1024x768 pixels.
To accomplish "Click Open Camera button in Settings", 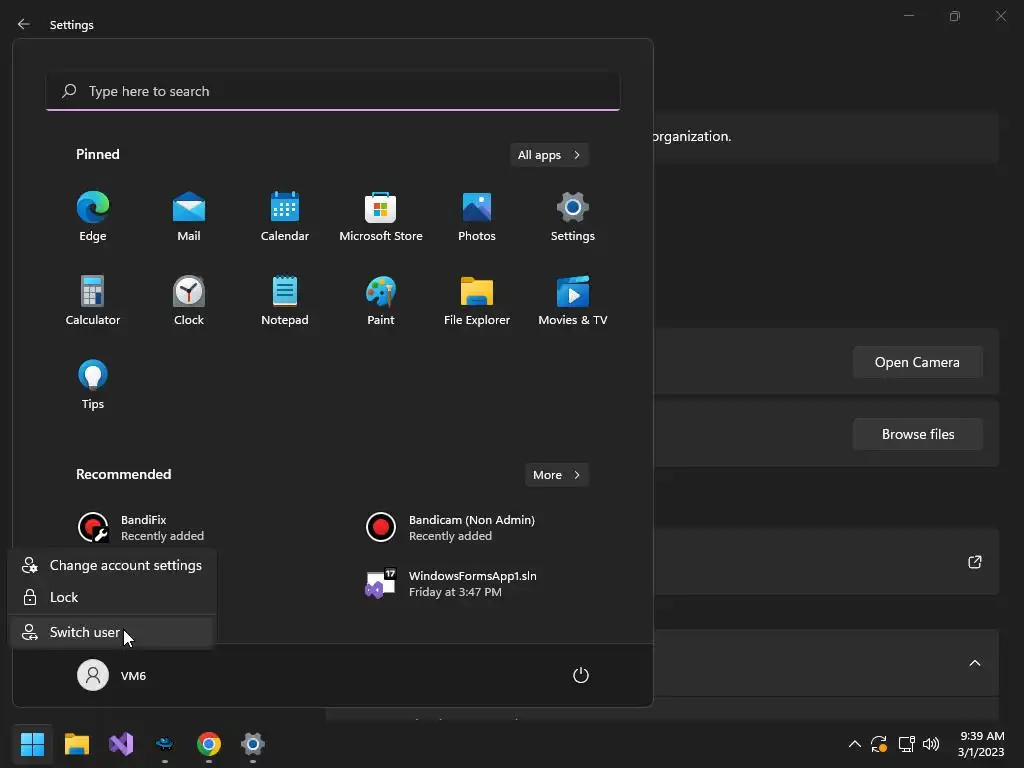I will (918, 362).
